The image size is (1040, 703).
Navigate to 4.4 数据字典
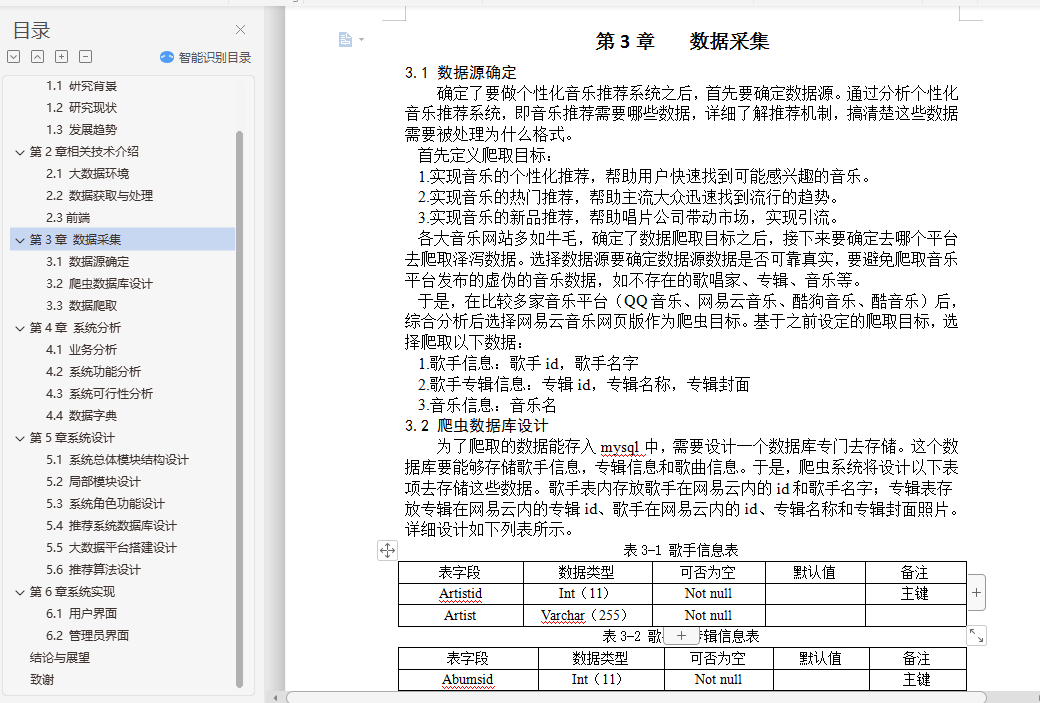click(82, 415)
